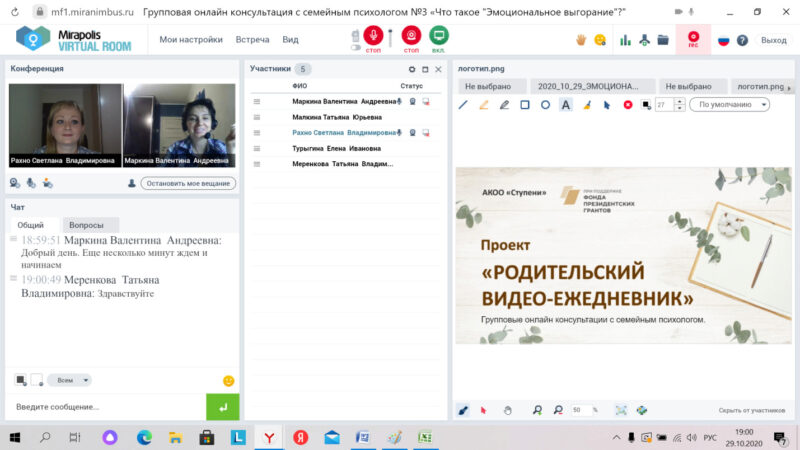Image resolution: width=800 pixels, height=450 pixels.
Task: Select the circle shape tool
Action: (545, 105)
